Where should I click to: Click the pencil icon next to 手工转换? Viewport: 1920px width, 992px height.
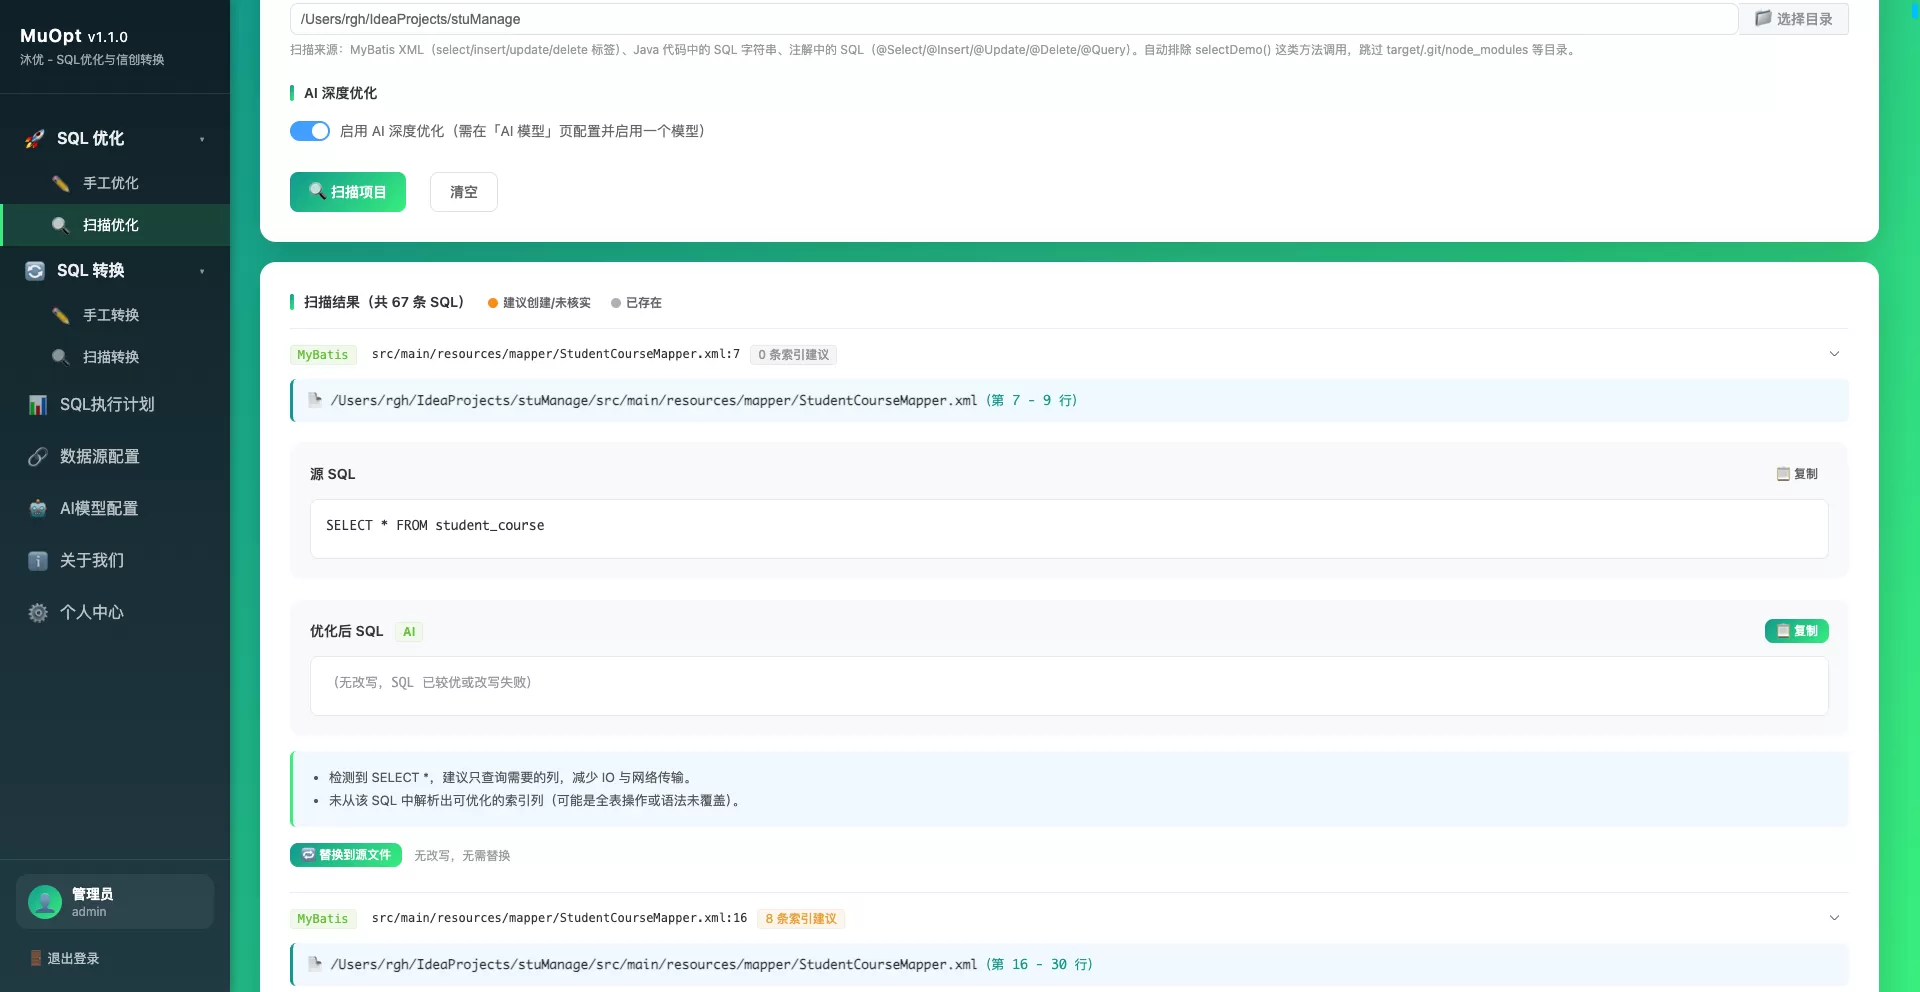[x=61, y=315]
